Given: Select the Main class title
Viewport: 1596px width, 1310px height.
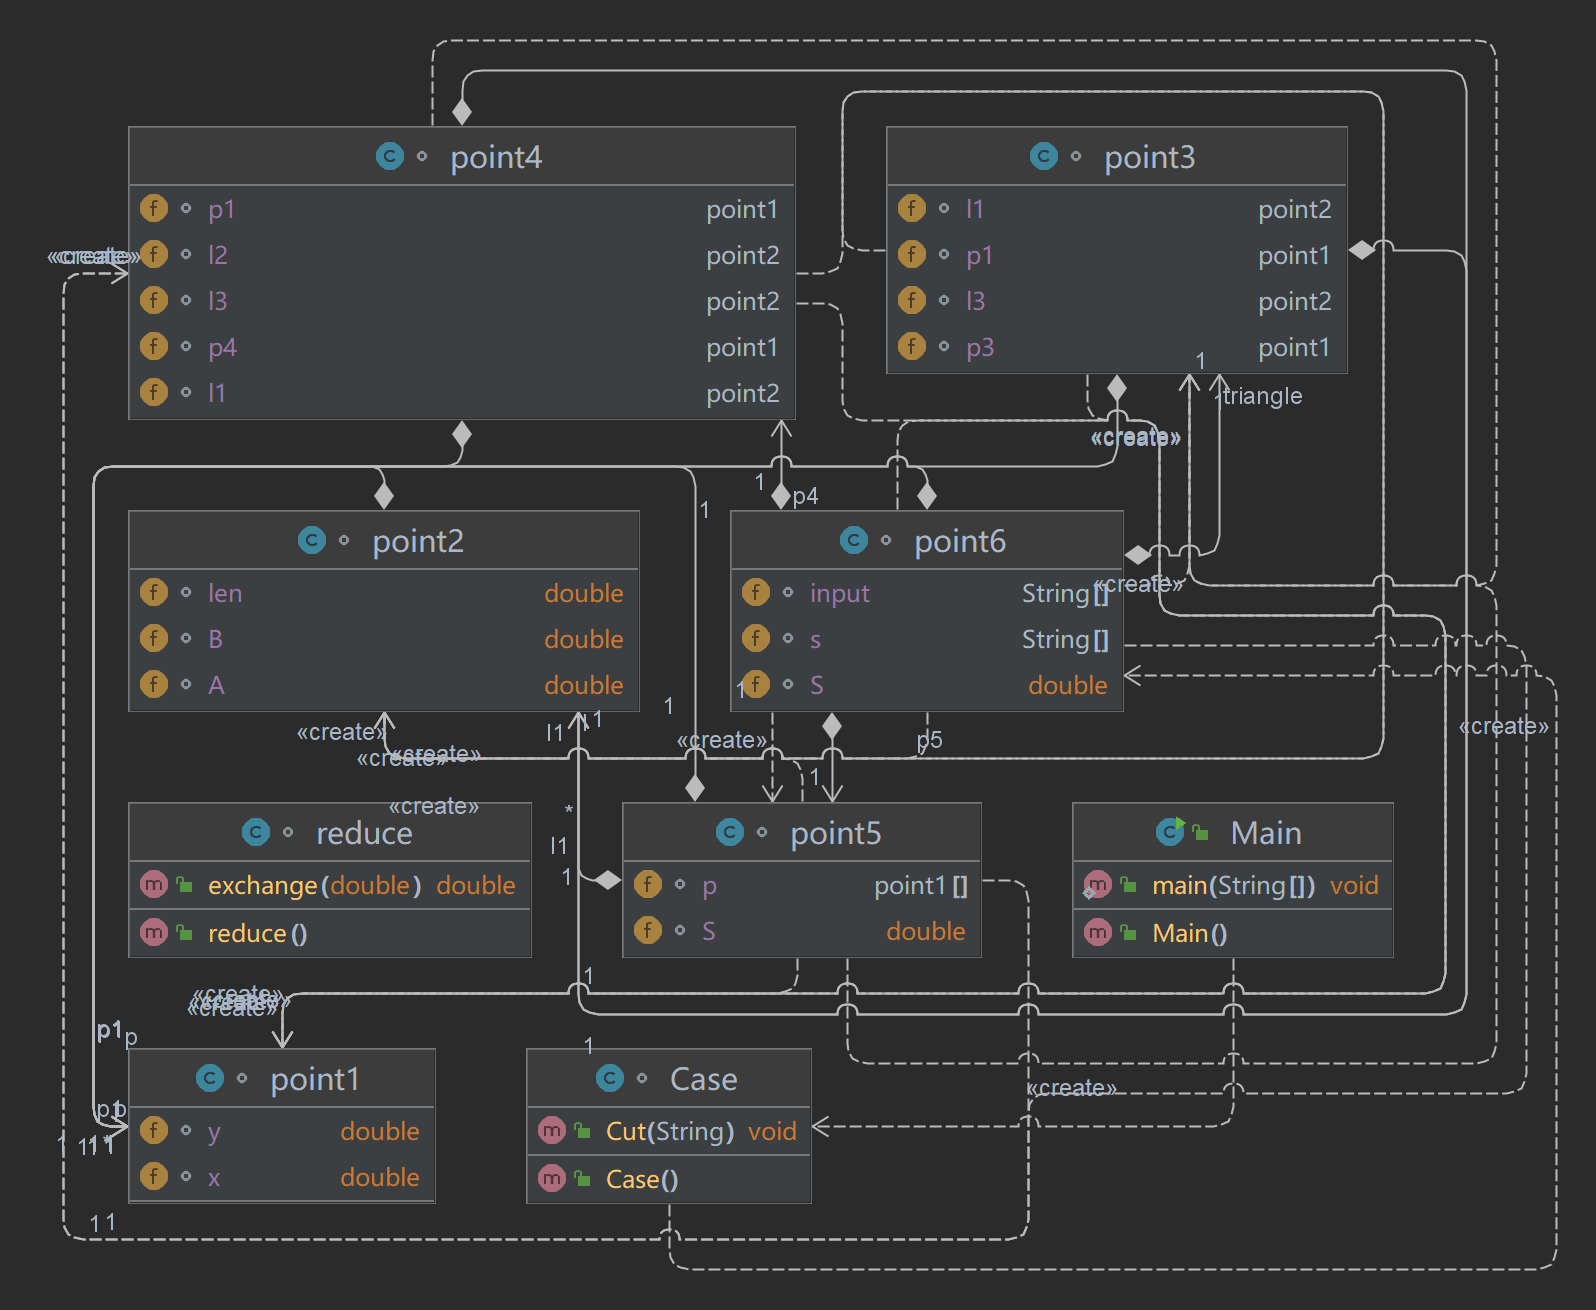Looking at the screenshot, I should (x=1266, y=833).
